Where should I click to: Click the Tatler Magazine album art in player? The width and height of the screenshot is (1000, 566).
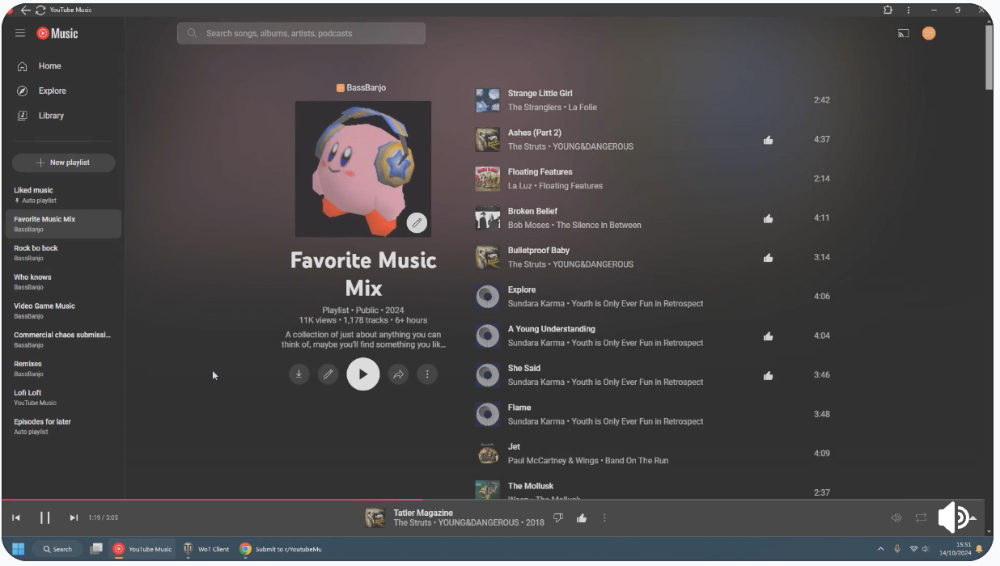pos(375,518)
